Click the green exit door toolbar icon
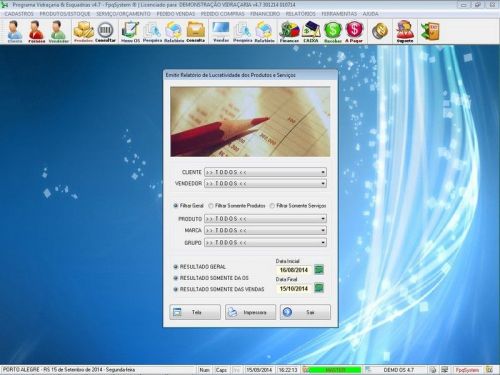Image resolution: width=500 pixels, height=375 pixels. [430, 32]
